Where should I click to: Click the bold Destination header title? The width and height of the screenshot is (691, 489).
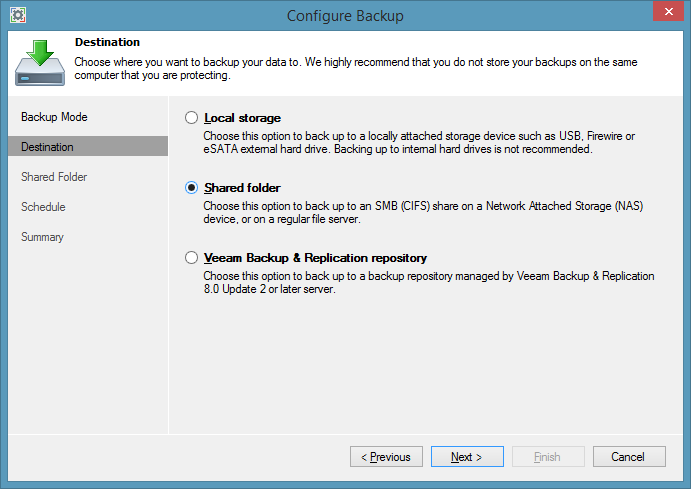click(x=107, y=42)
